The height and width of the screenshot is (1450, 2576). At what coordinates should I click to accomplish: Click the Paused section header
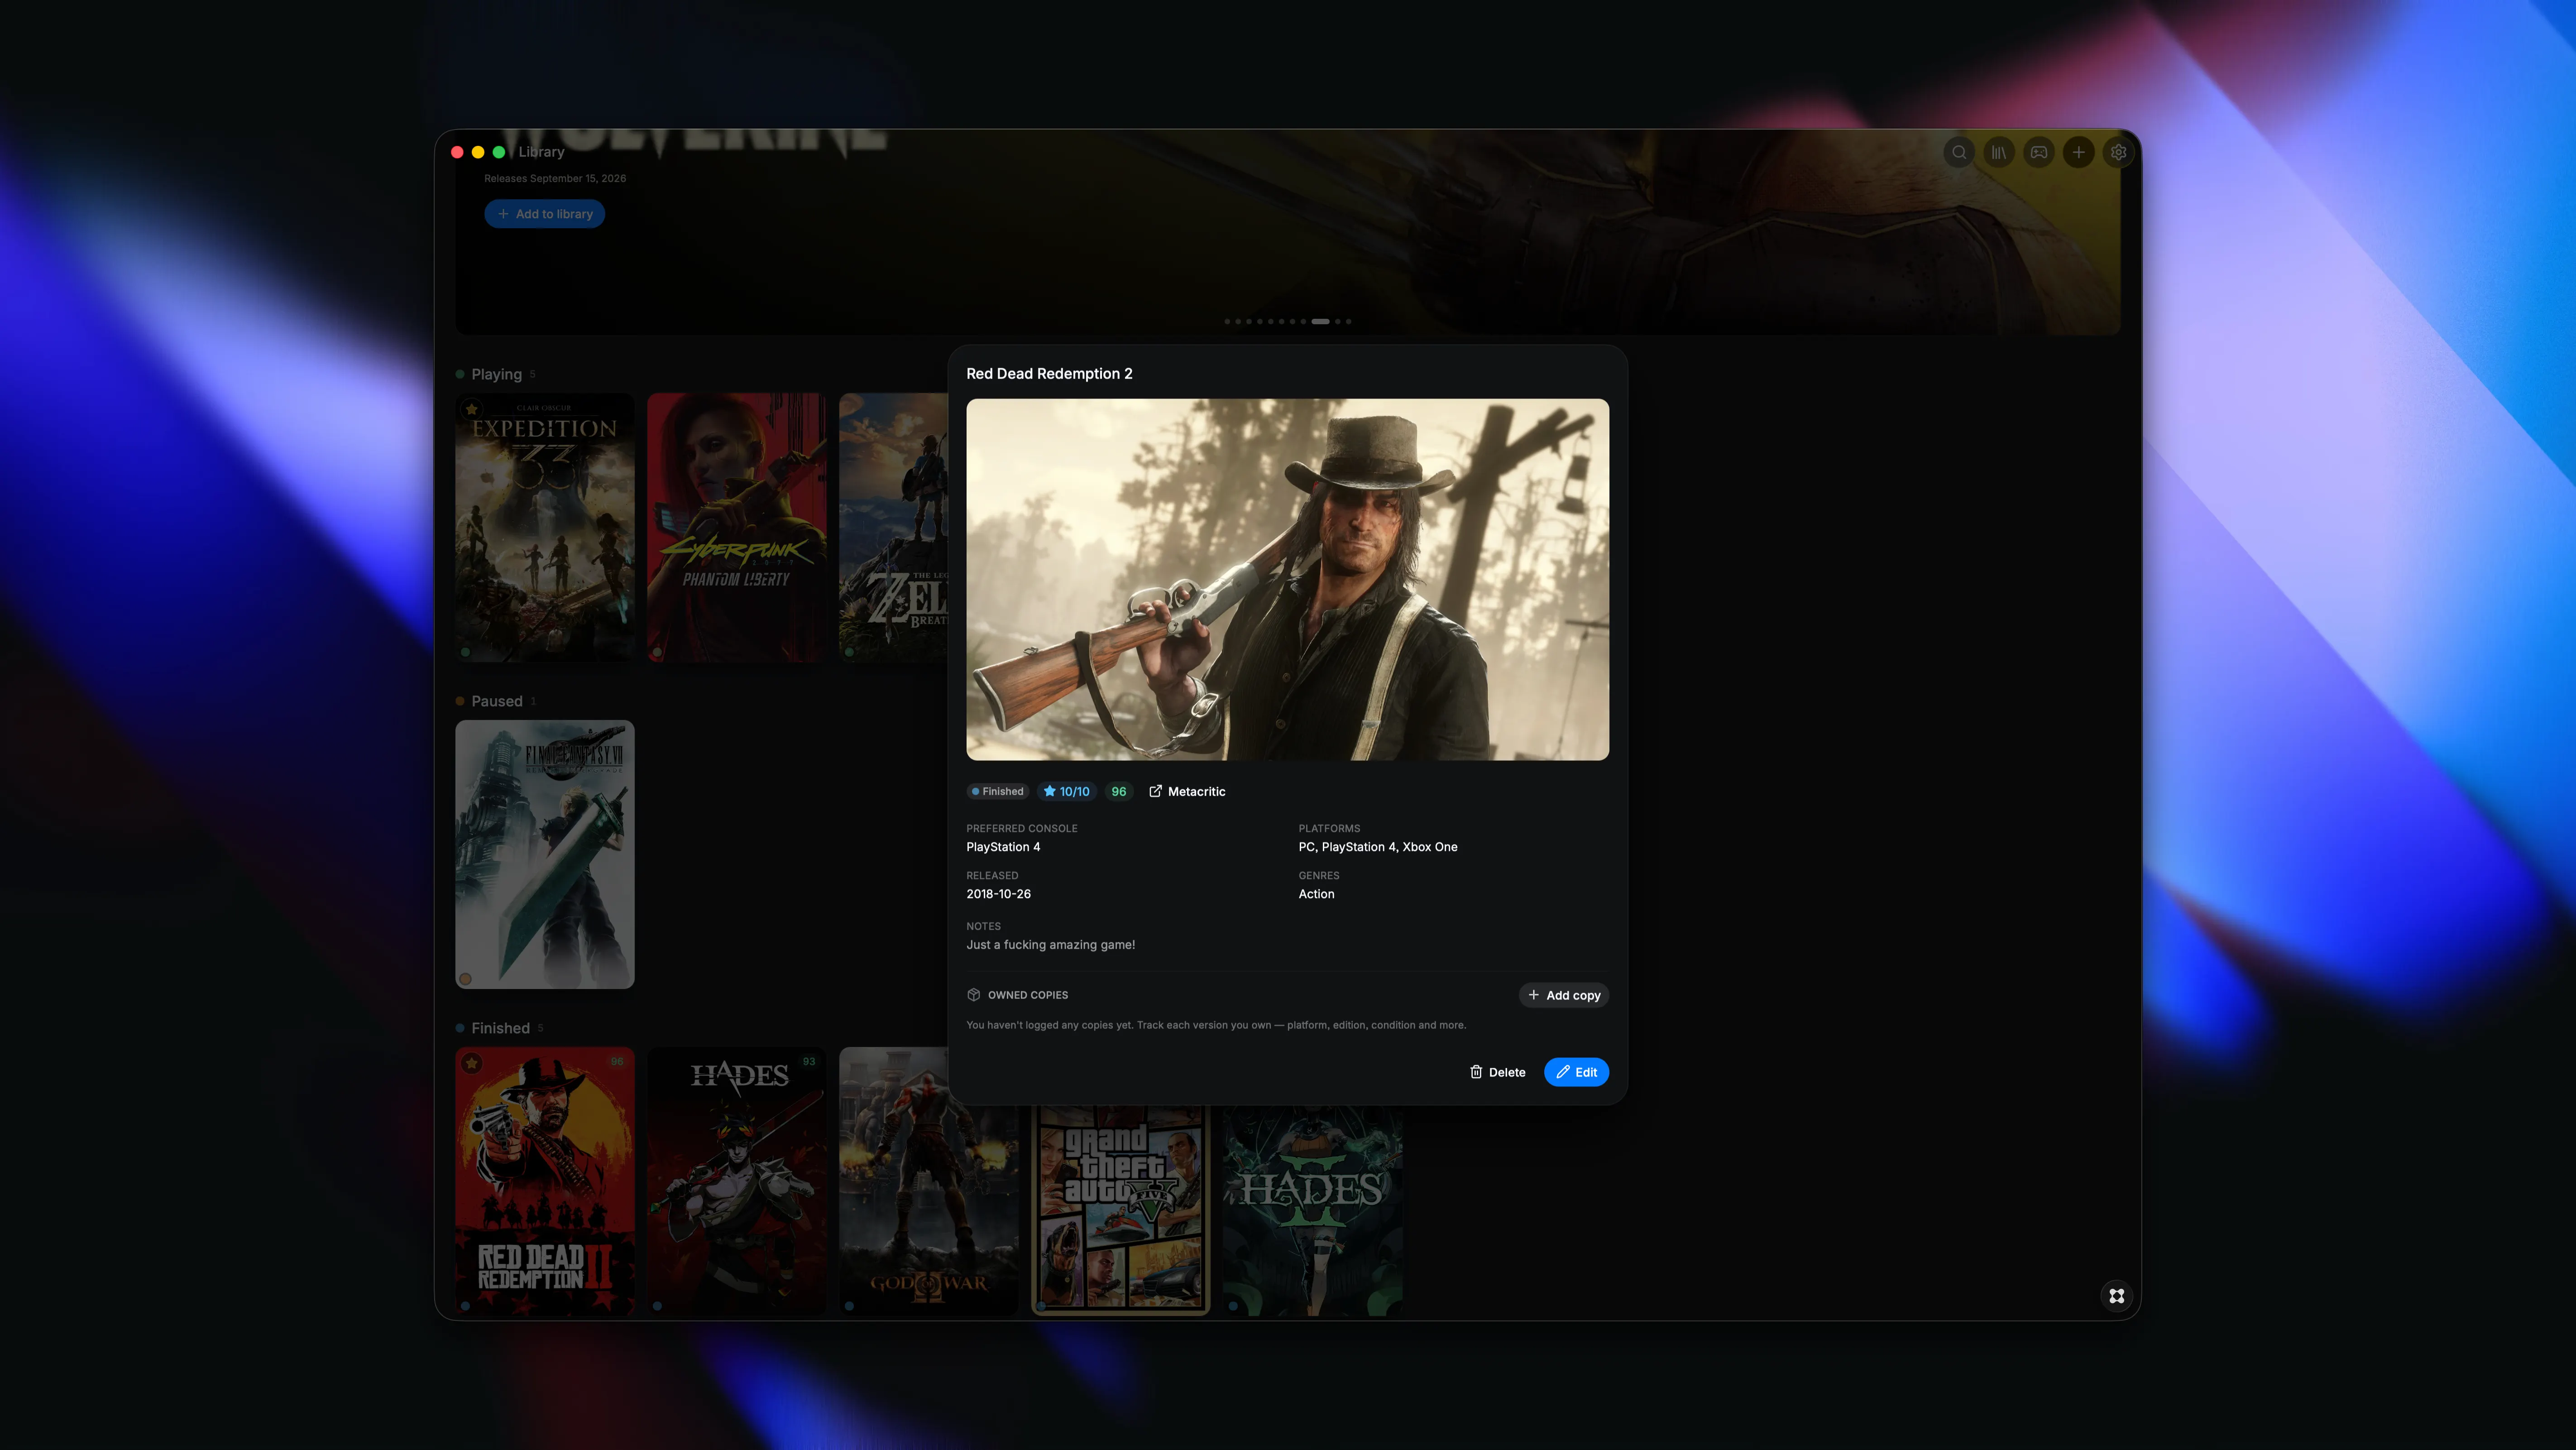click(497, 701)
